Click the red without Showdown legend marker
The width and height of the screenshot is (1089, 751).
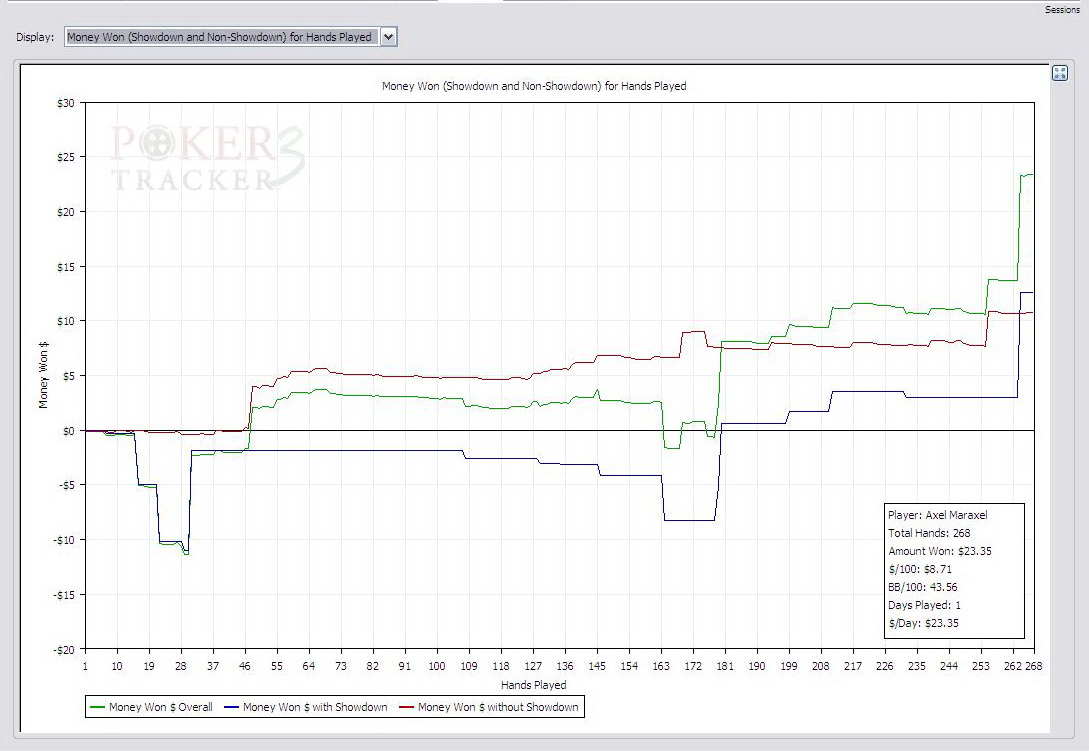pyautogui.click(x=405, y=707)
